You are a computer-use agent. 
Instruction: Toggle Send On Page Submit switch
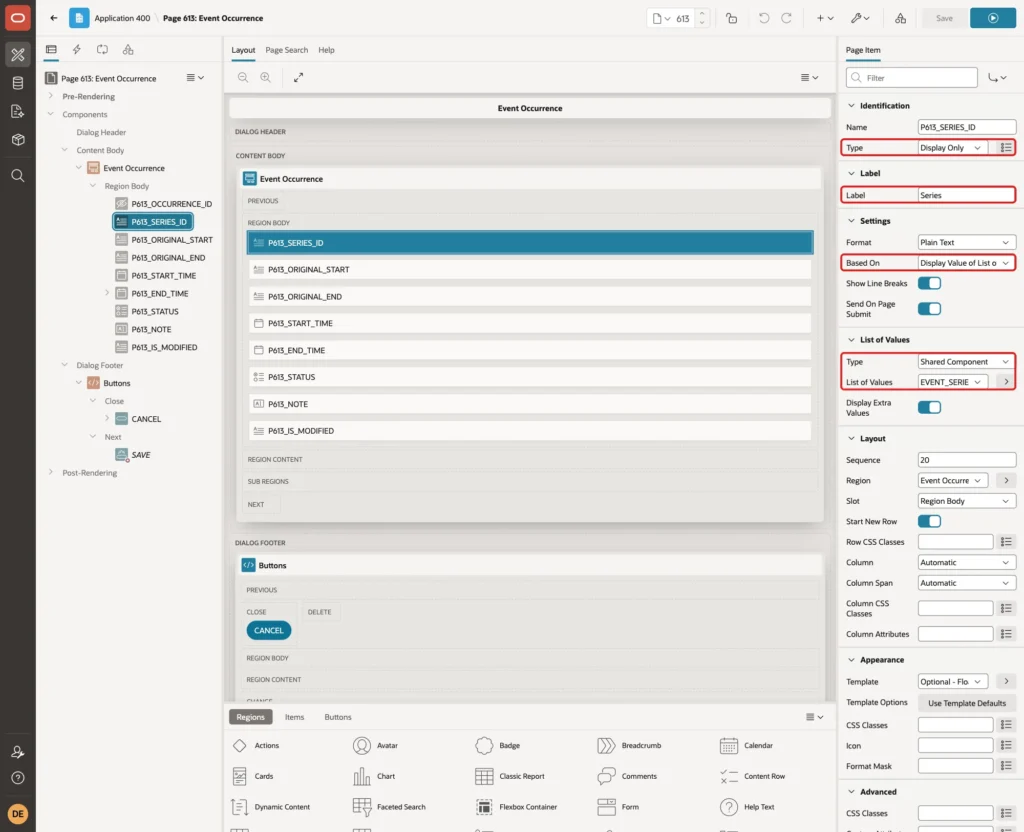(929, 309)
